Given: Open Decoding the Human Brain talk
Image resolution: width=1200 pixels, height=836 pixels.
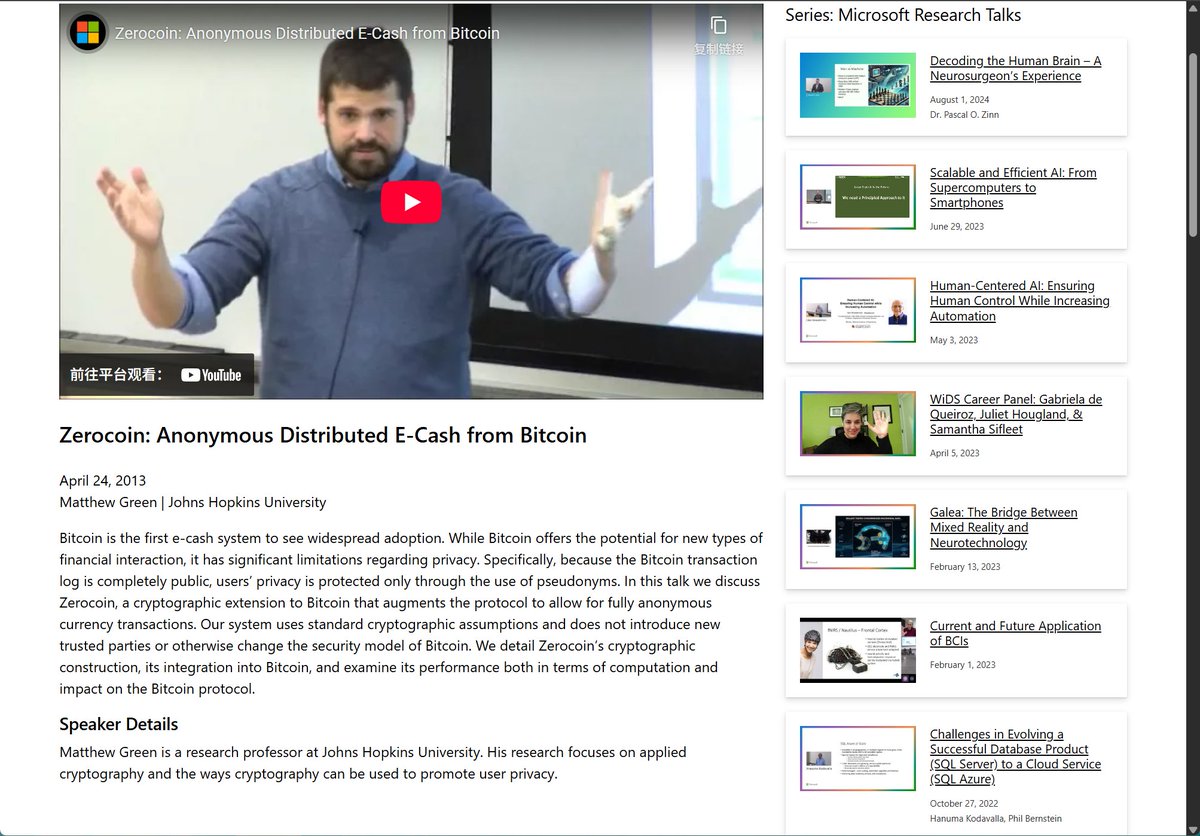Looking at the screenshot, I should click(x=1015, y=68).
